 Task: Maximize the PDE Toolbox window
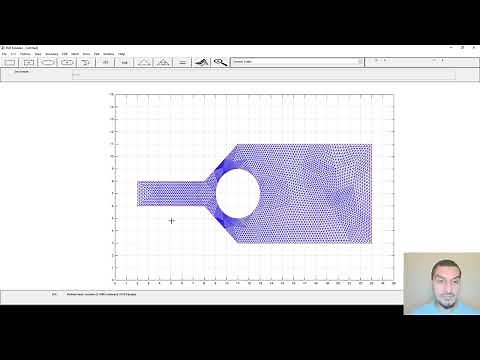point(463,48)
